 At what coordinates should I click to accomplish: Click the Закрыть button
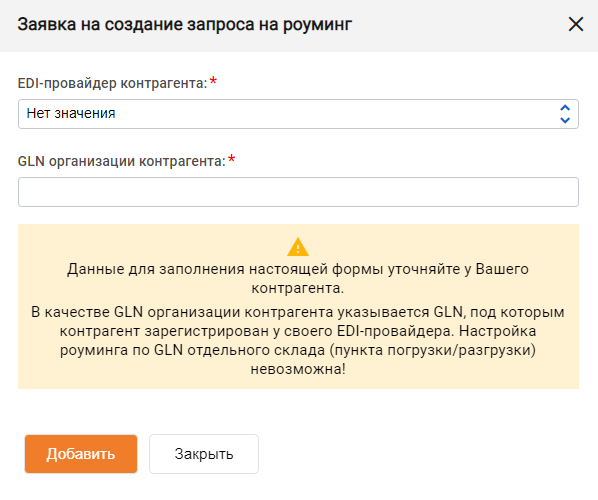[x=204, y=454]
